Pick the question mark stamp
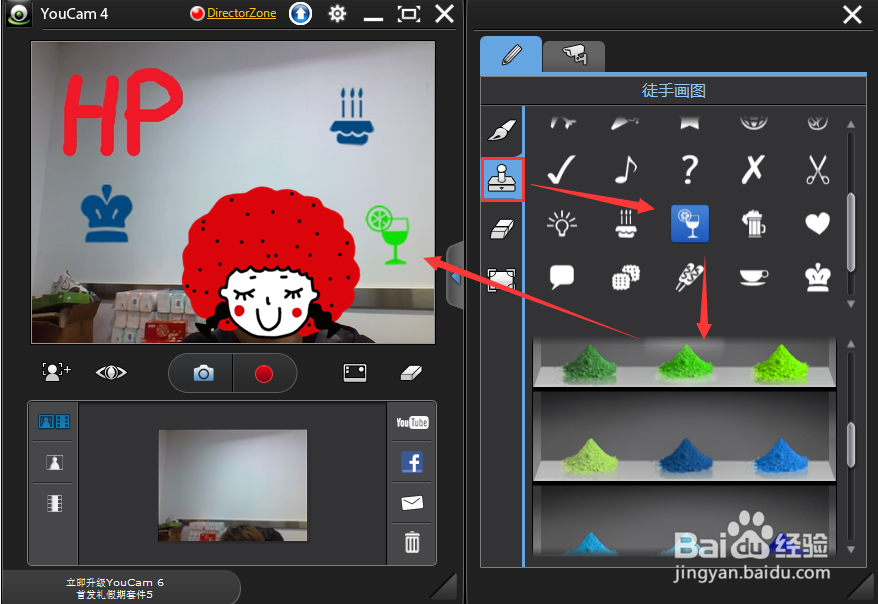Viewport: 878px width, 604px height. [690, 170]
